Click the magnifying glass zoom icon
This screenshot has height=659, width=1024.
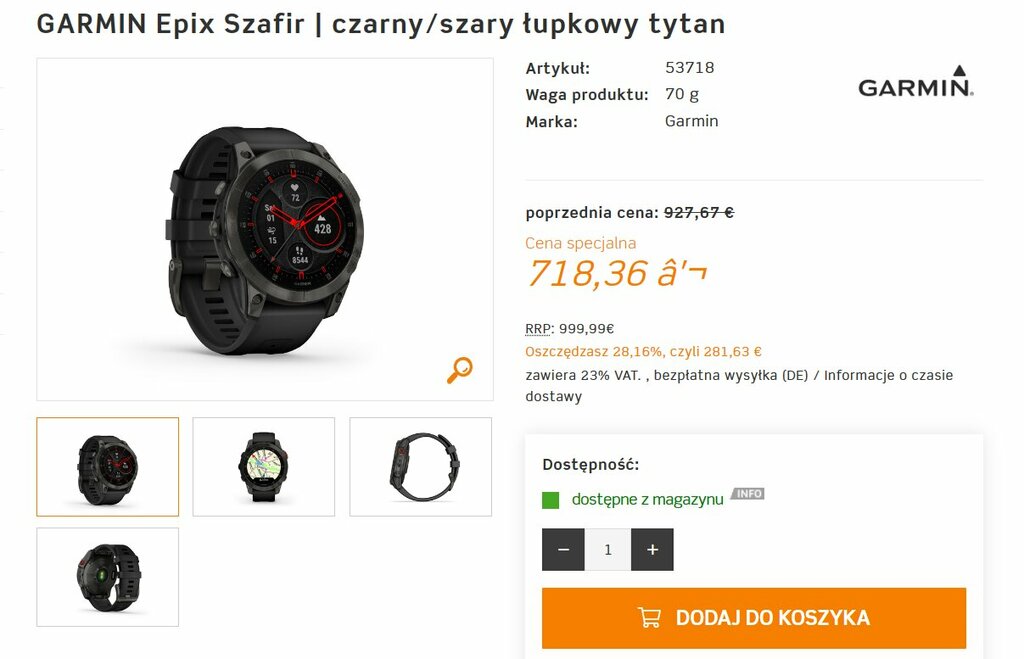(460, 370)
